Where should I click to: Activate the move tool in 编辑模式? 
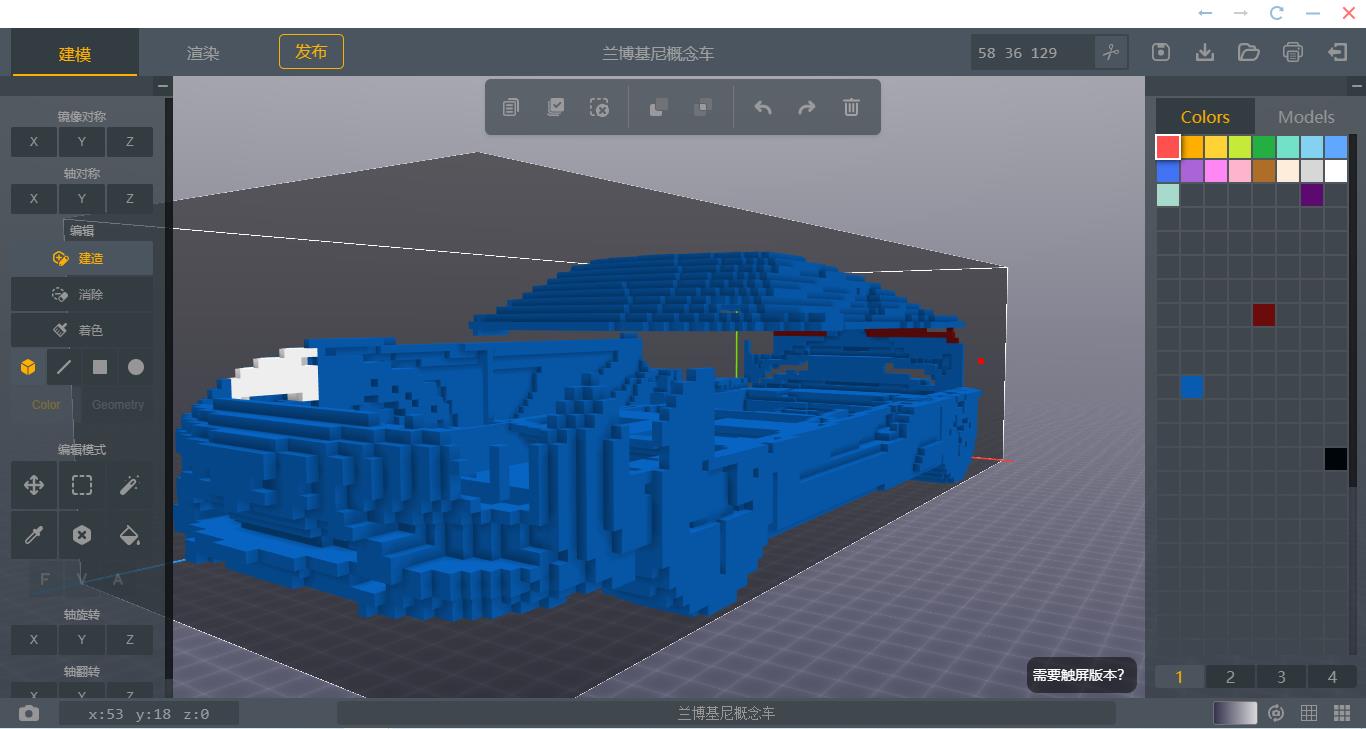34,486
